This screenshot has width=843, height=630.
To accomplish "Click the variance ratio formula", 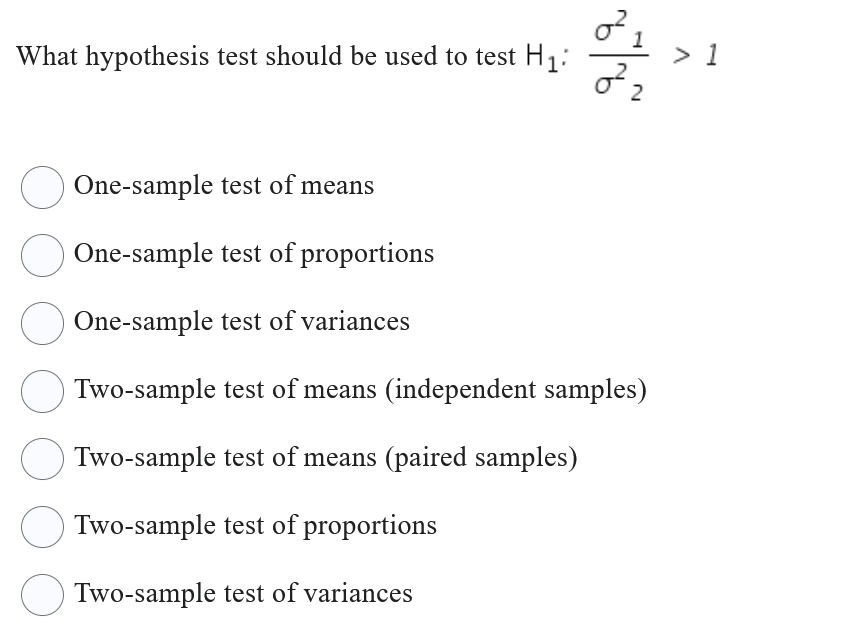I will (618, 57).
